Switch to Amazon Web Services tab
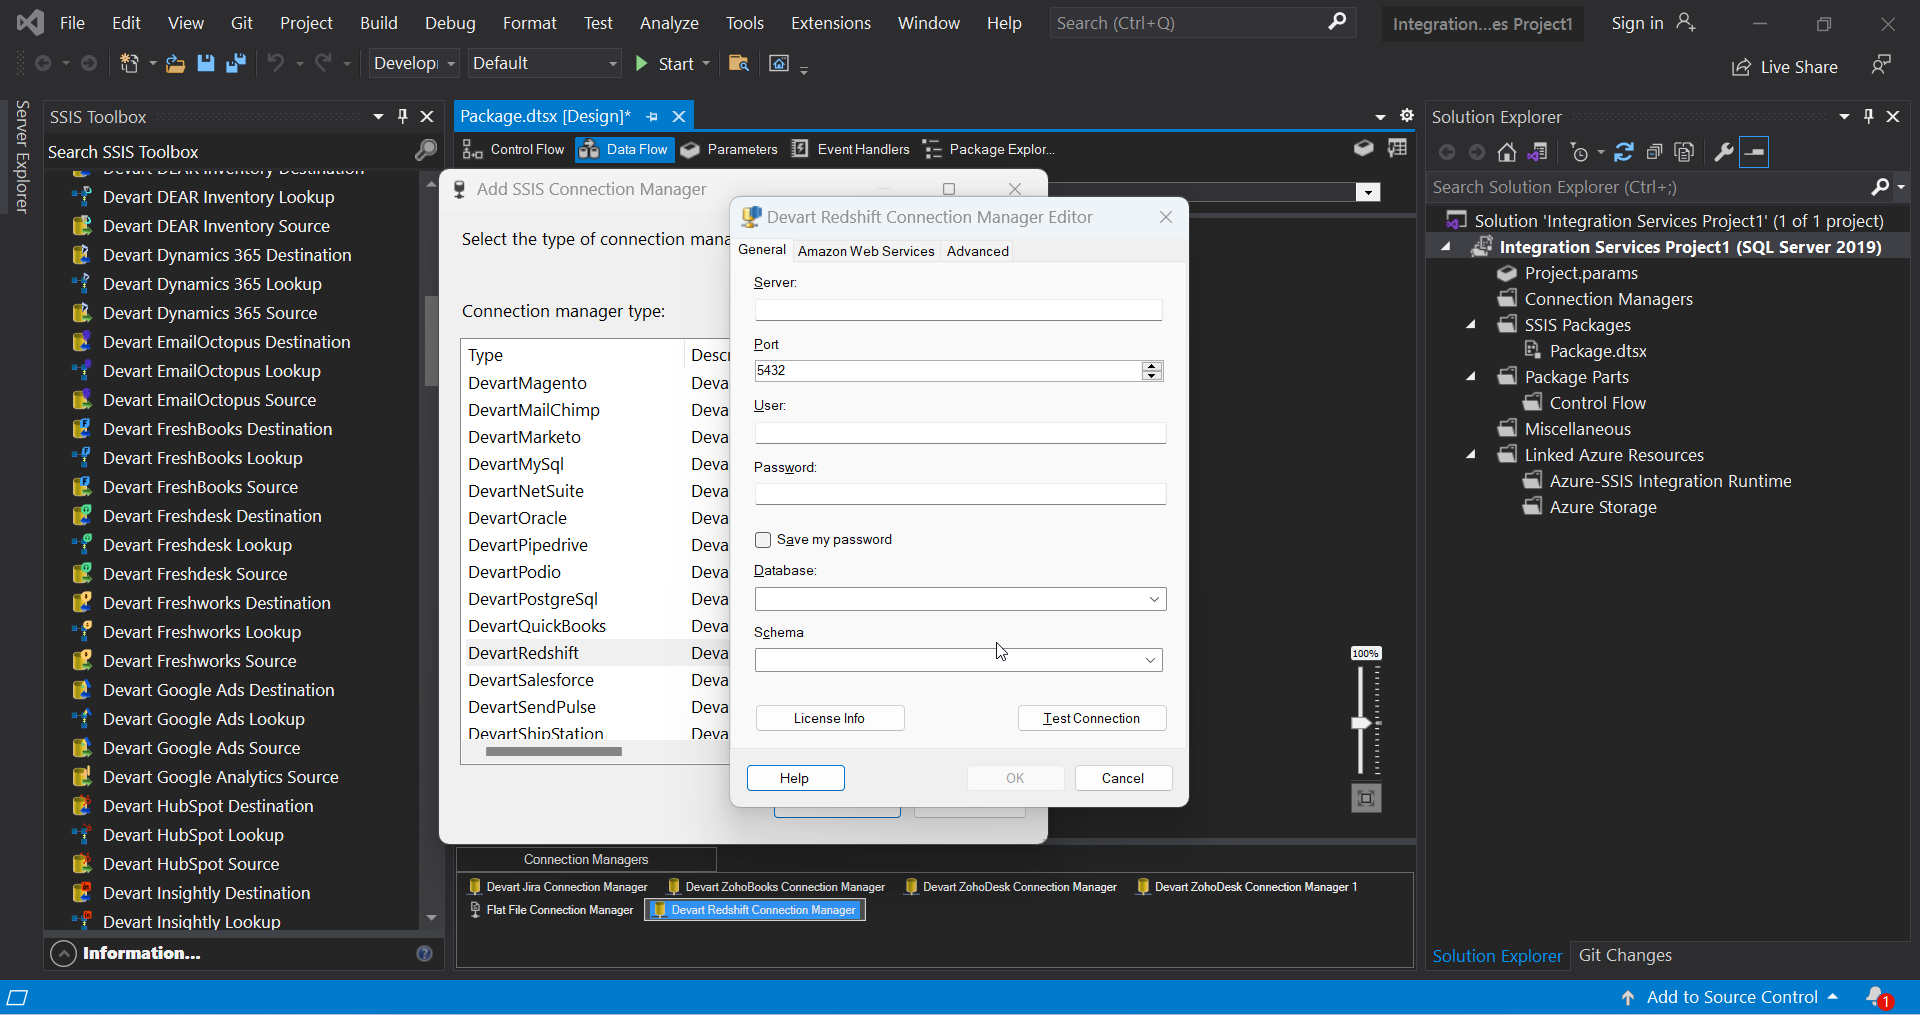This screenshot has height=1015, width=1920. 866,251
